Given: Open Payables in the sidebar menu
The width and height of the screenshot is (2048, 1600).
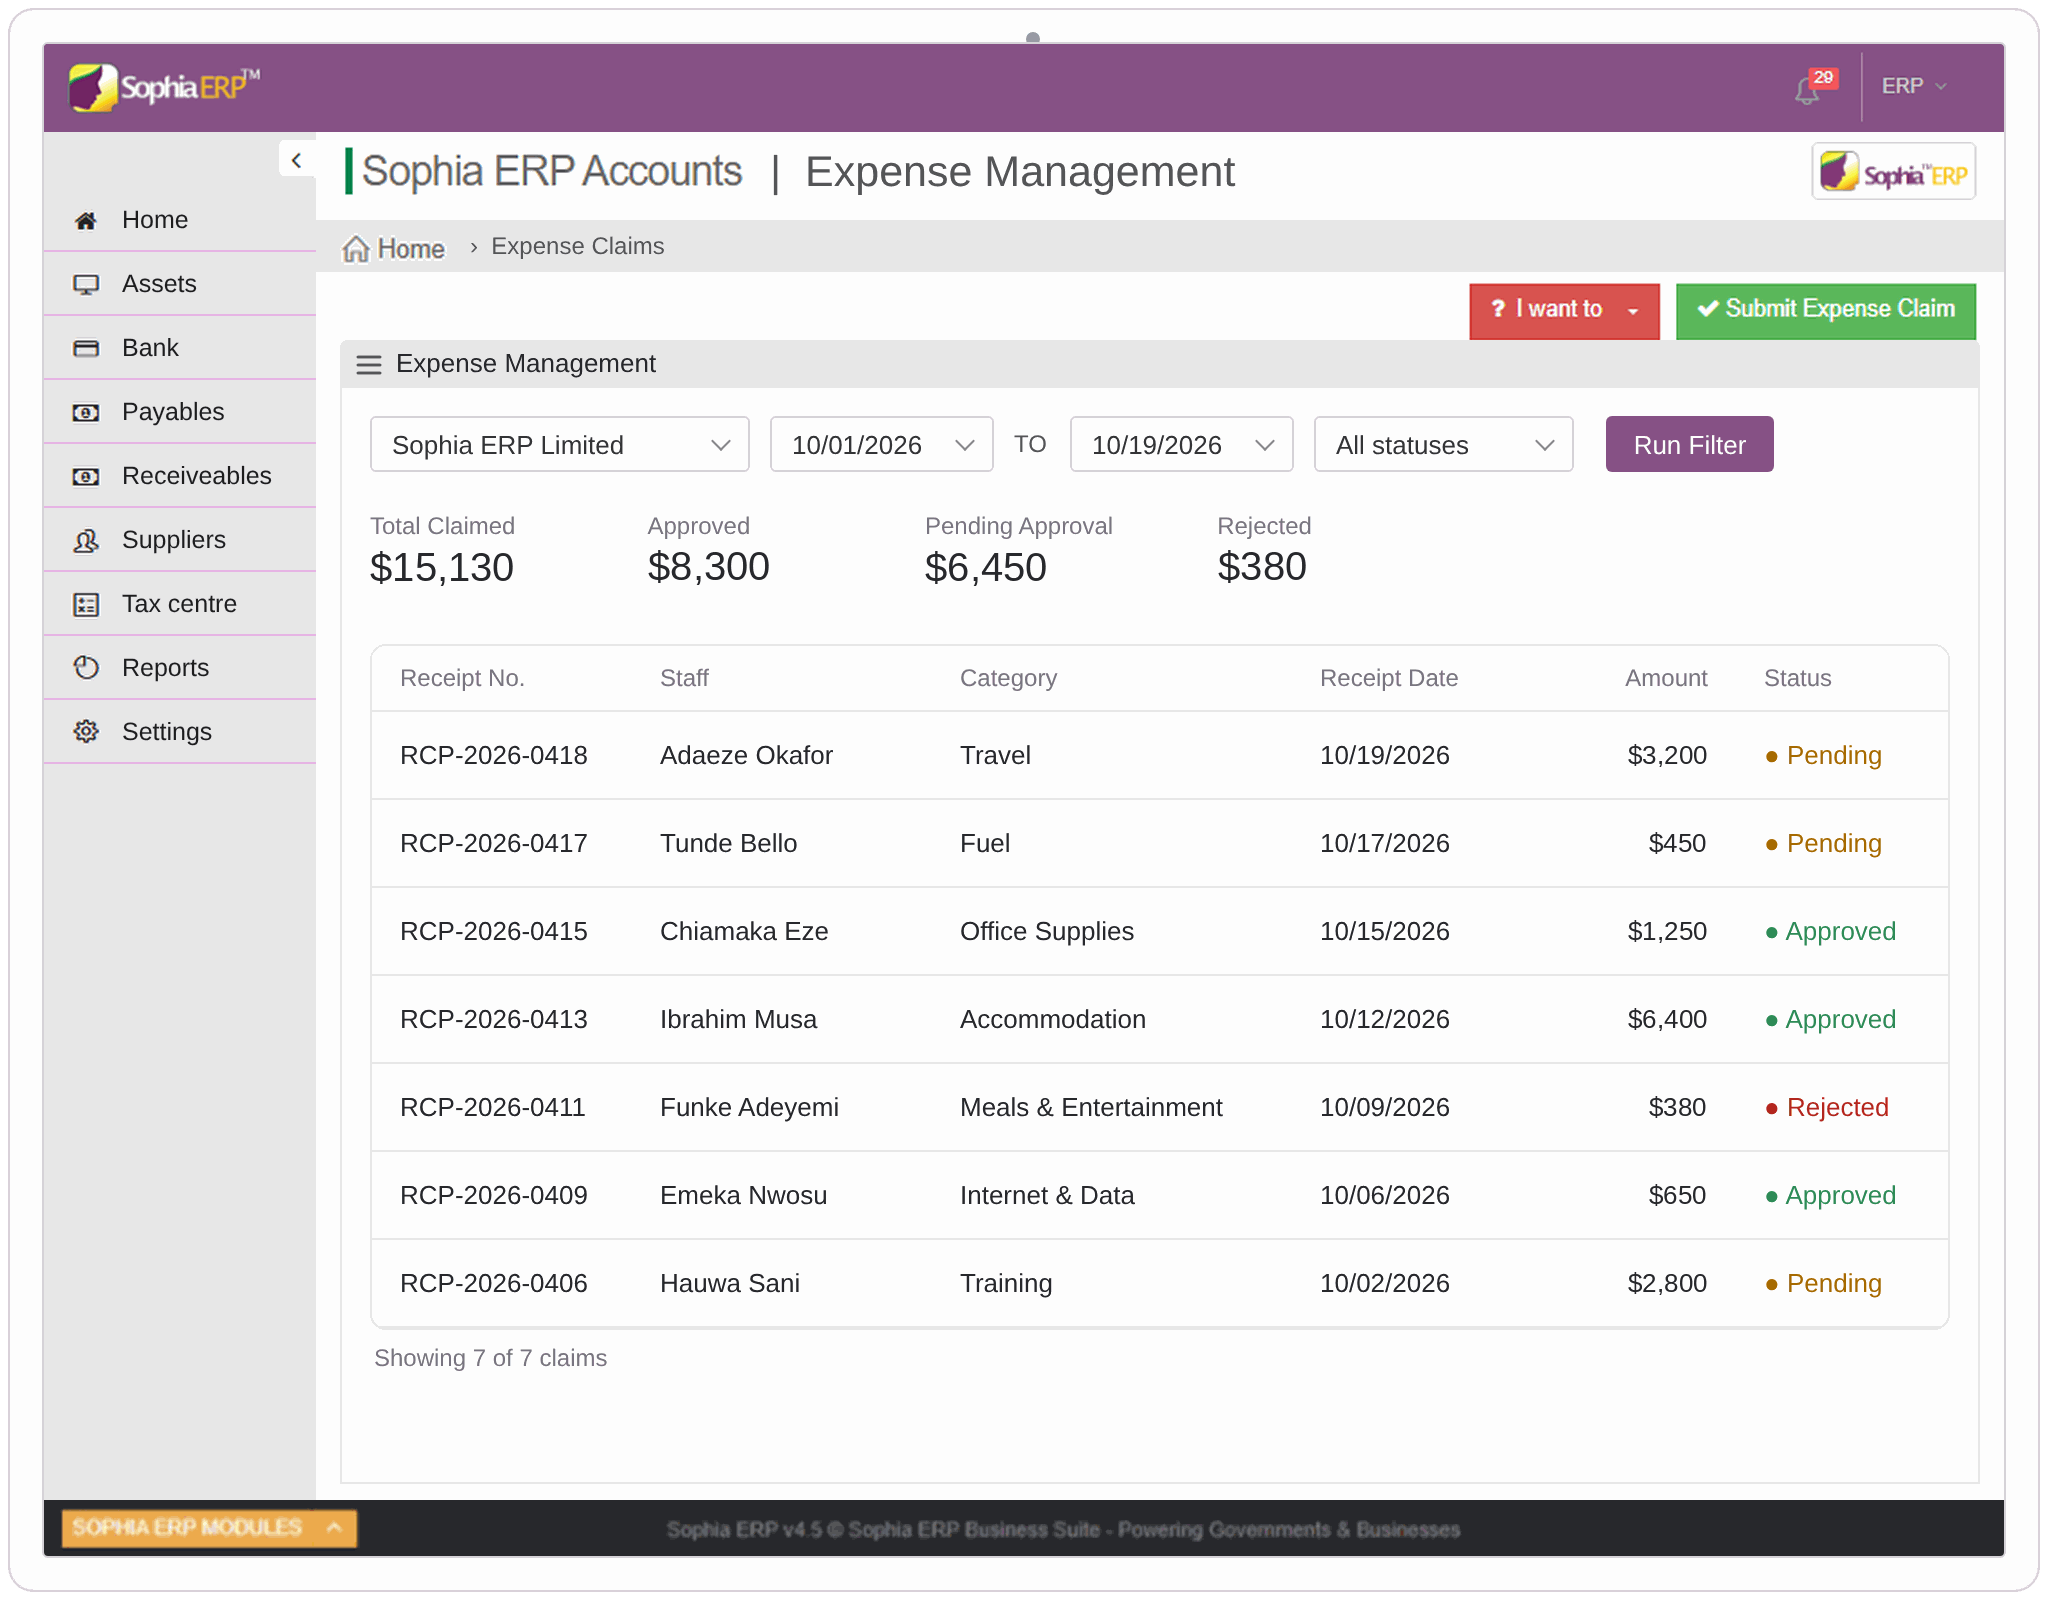Looking at the screenshot, I should coord(180,412).
